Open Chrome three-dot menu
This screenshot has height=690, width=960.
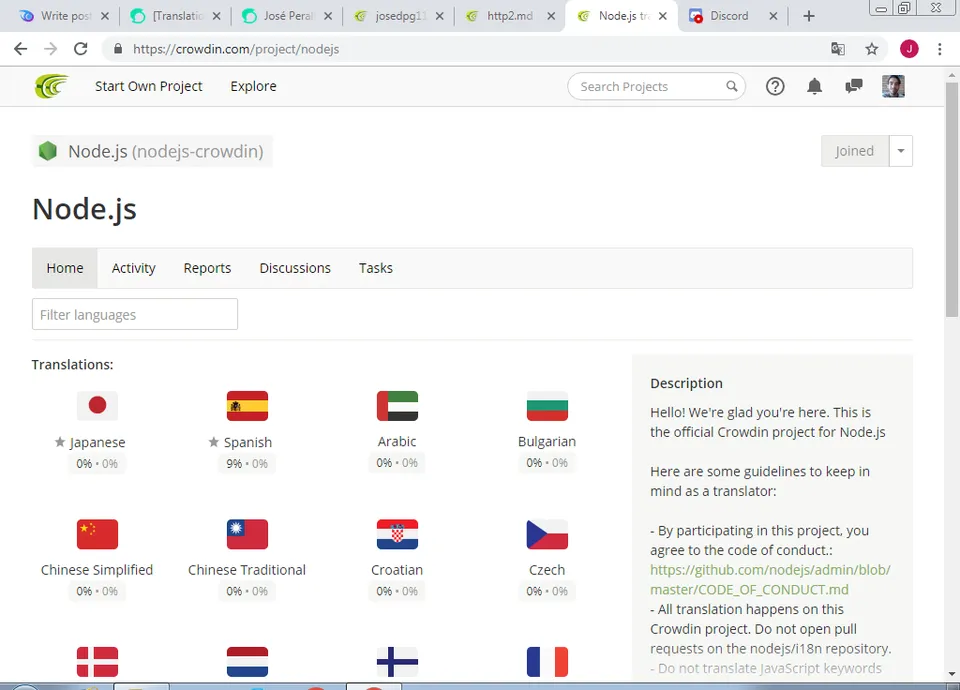coord(940,49)
